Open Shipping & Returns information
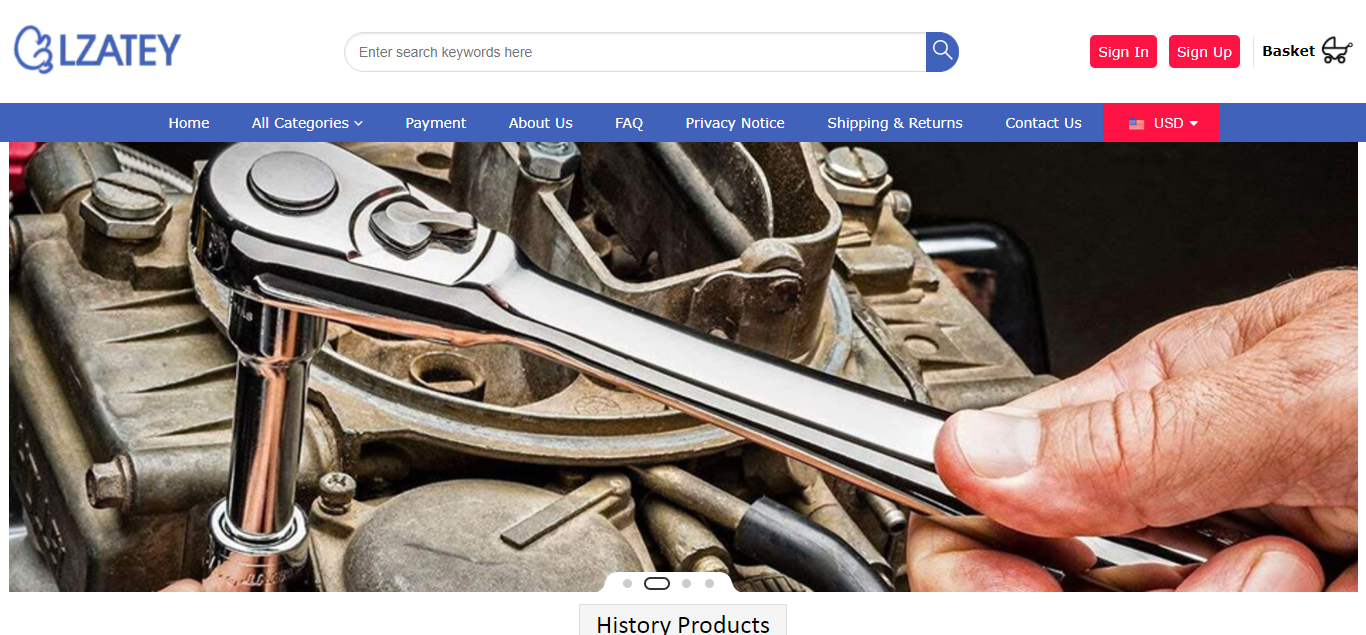1366x635 pixels. [x=895, y=123]
